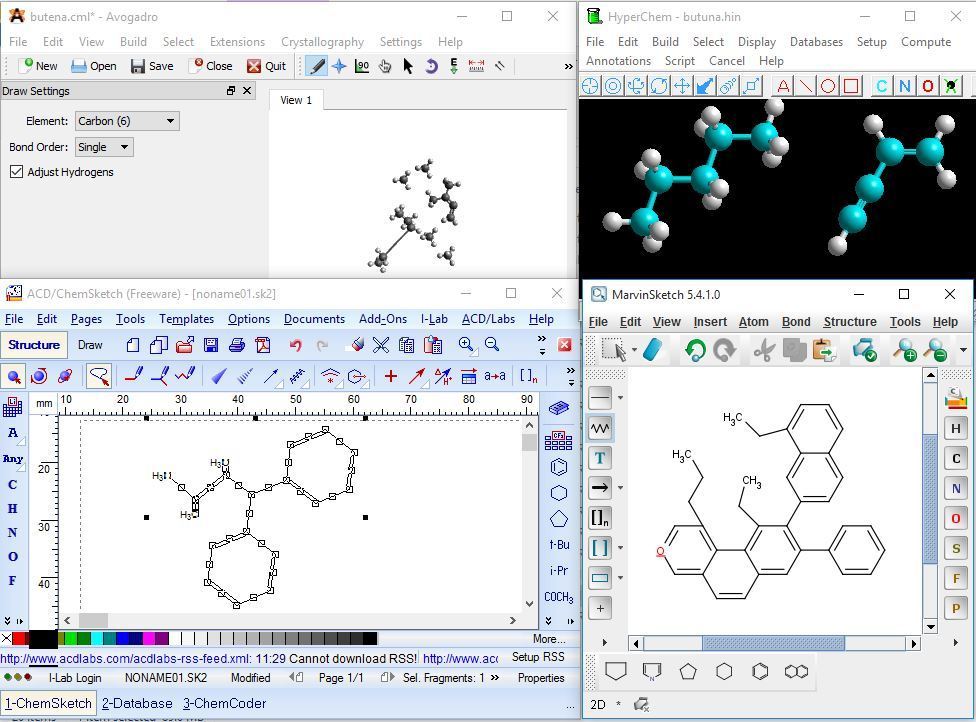The height and width of the screenshot is (722, 976).
Task: Pick the magenta color swatch in ChemSketch palette
Action: click(148, 639)
